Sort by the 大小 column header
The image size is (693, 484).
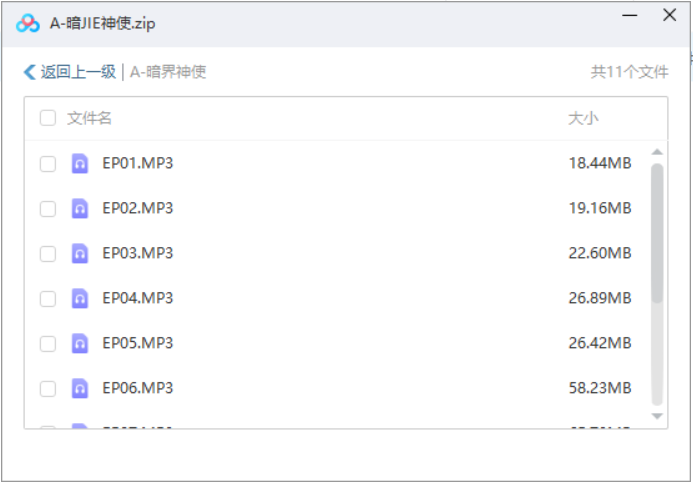pos(583,118)
